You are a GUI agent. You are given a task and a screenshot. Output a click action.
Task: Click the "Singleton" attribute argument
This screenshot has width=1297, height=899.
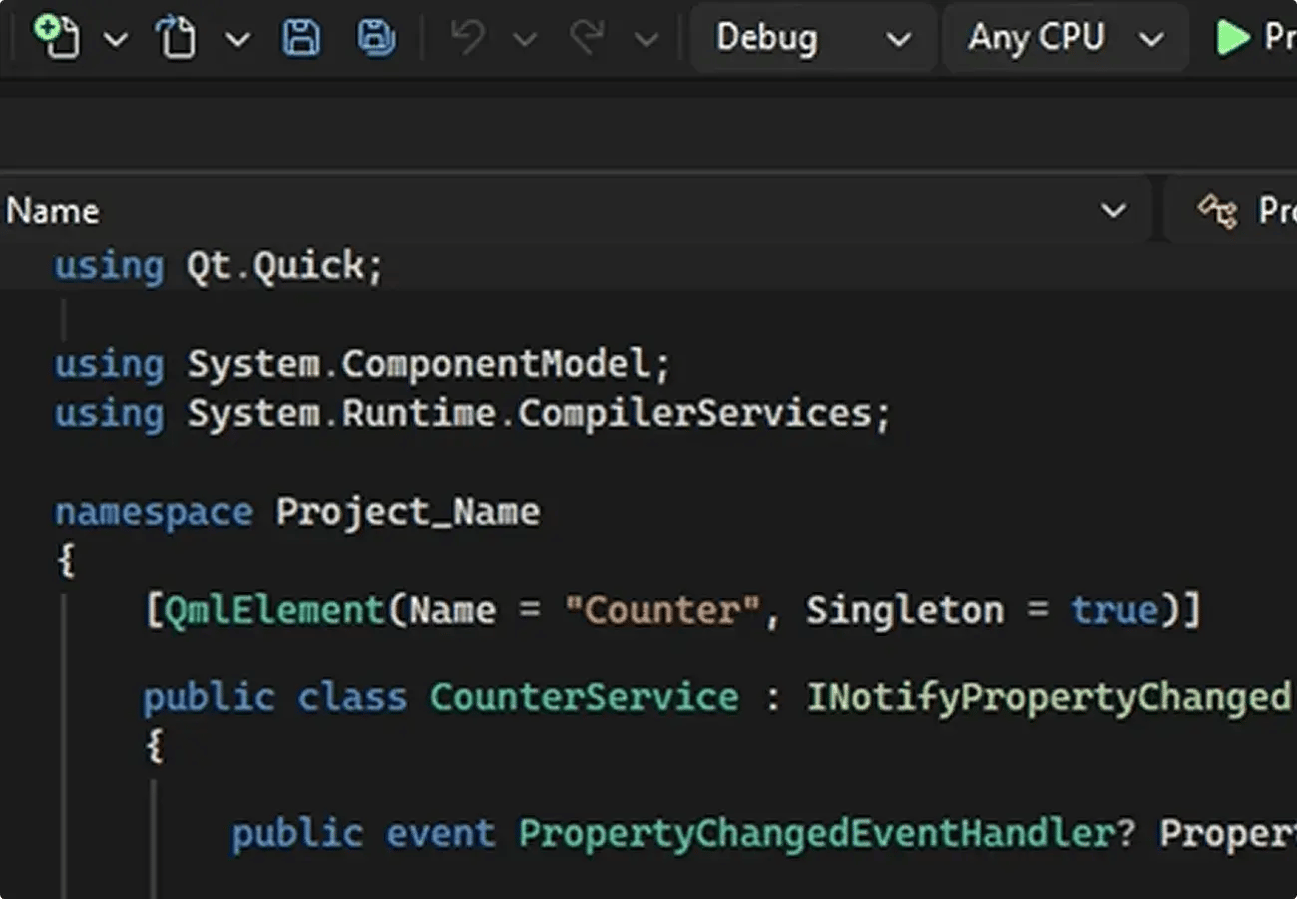(x=904, y=610)
